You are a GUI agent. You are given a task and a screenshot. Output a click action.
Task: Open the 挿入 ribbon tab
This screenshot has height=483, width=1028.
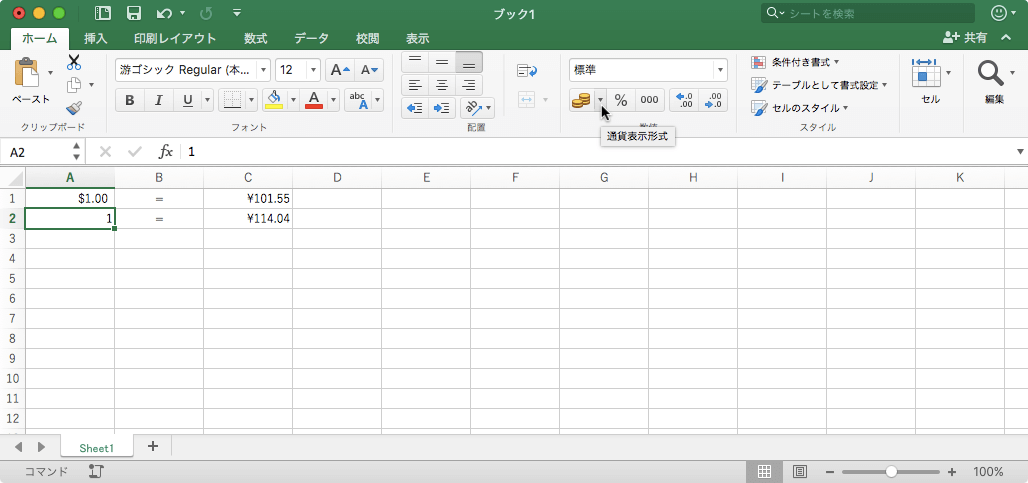click(96, 39)
